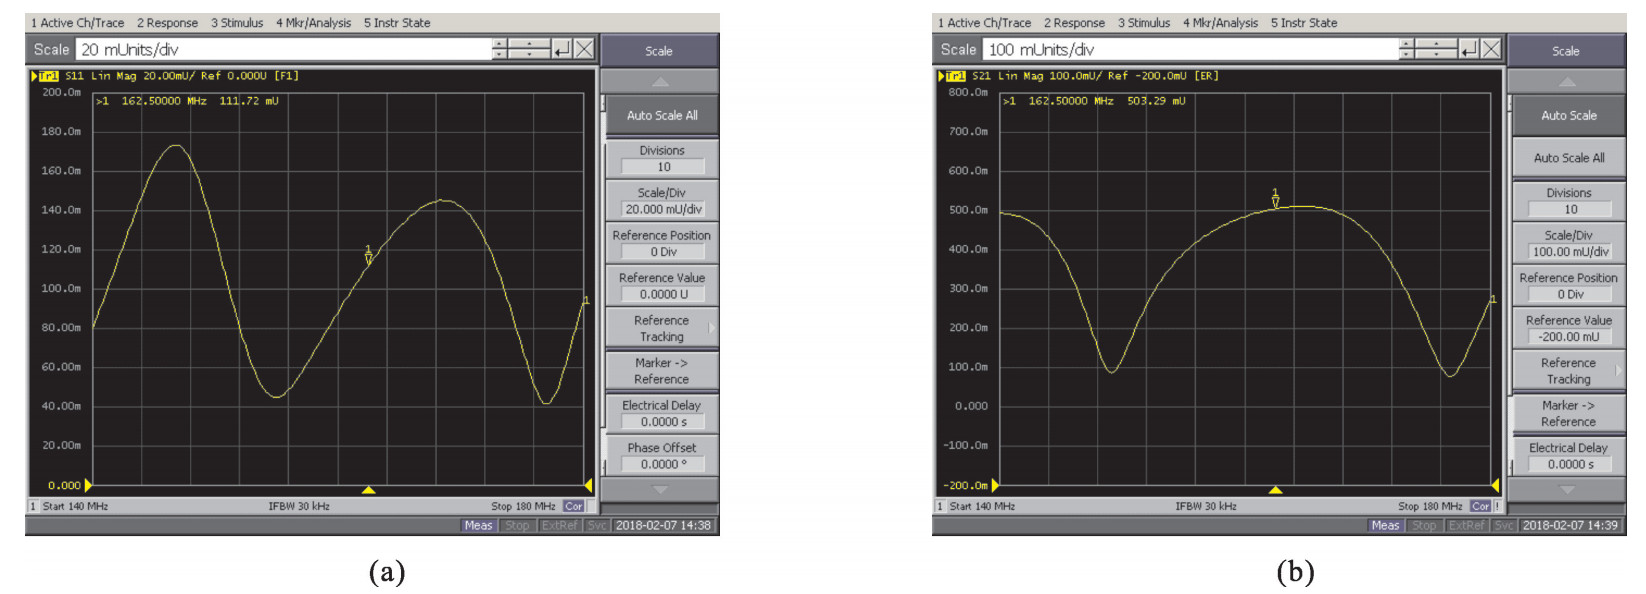Toggle the Stop indicator in the left status bar
The image size is (1646, 594).
[517, 525]
